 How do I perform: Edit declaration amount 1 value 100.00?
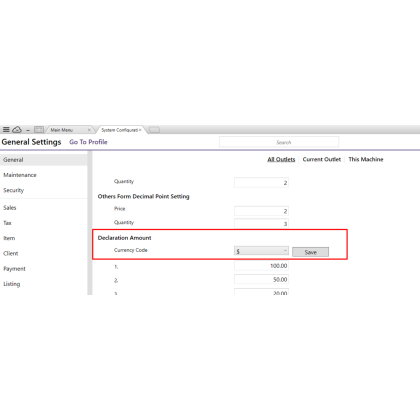point(261,266)
